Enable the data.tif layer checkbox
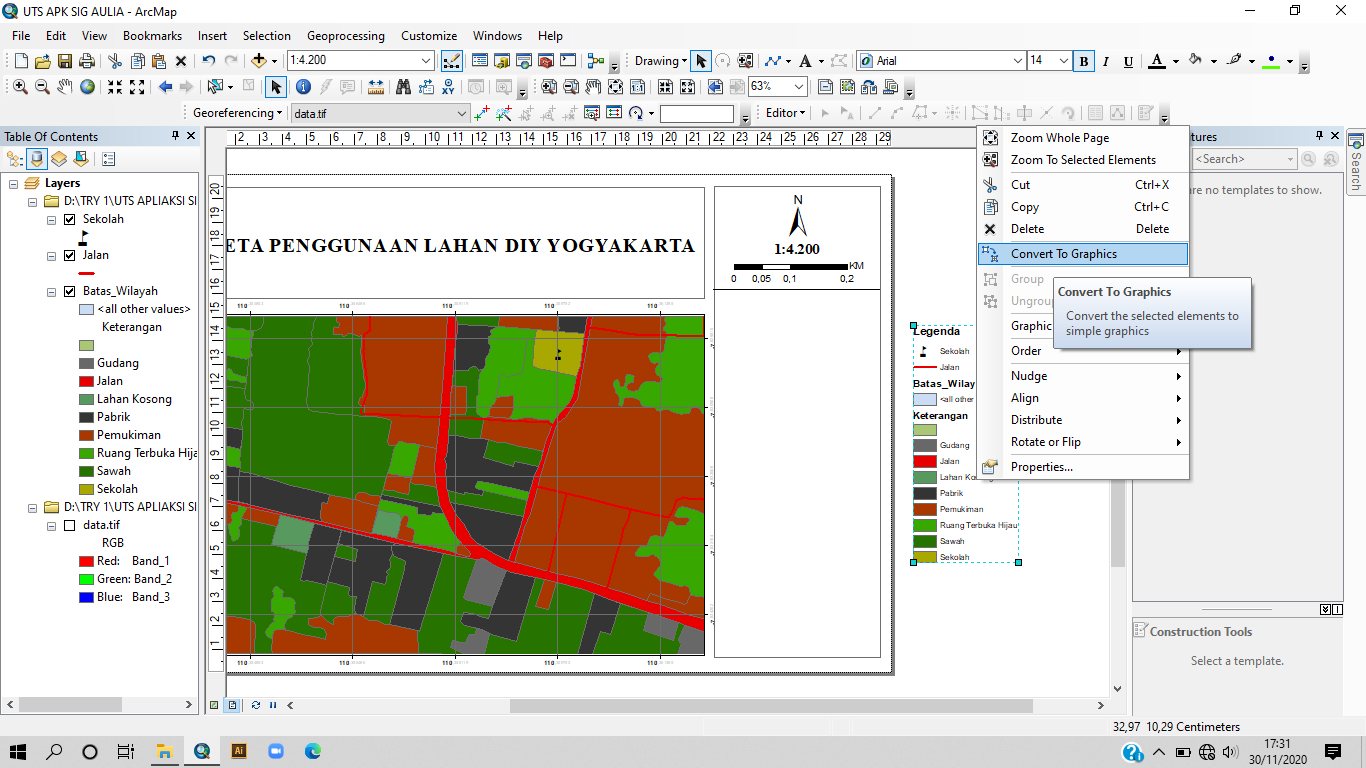 (69, 525)
